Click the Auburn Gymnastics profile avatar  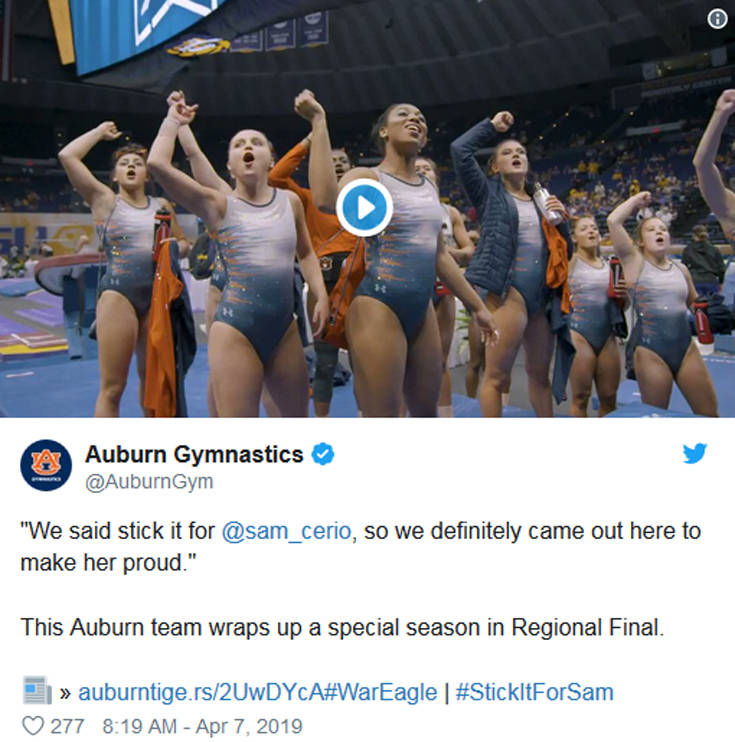pos(46,465)
